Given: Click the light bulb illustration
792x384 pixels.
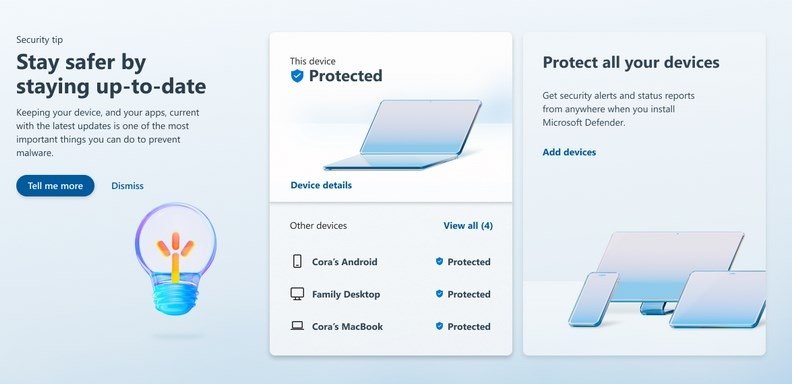Looking at the screenshot, I should (175, 259).
